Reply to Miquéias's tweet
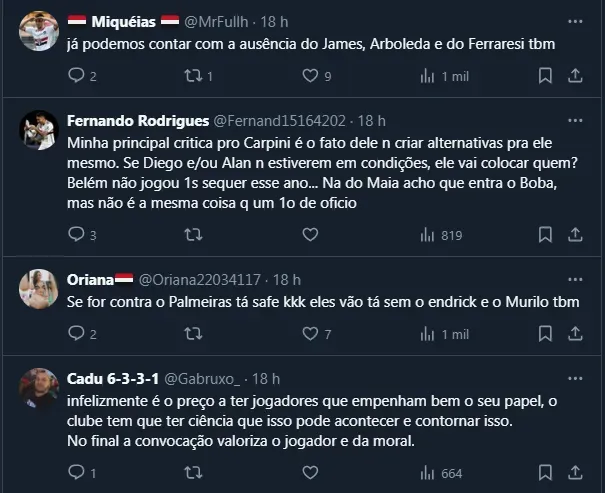605x493 pixels. (x=76, y=75)
